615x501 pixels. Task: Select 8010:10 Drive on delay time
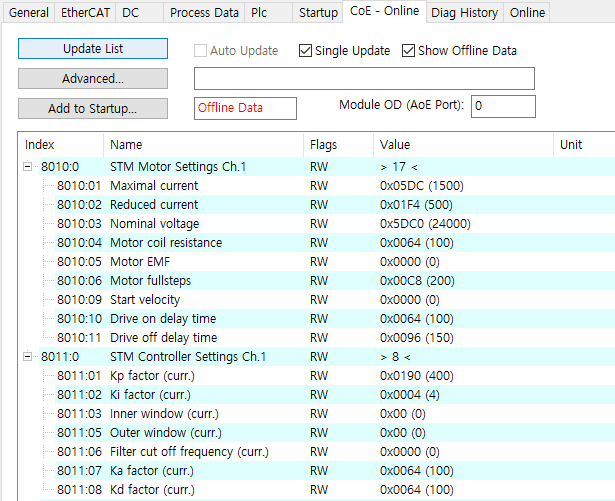click(335, 319)
